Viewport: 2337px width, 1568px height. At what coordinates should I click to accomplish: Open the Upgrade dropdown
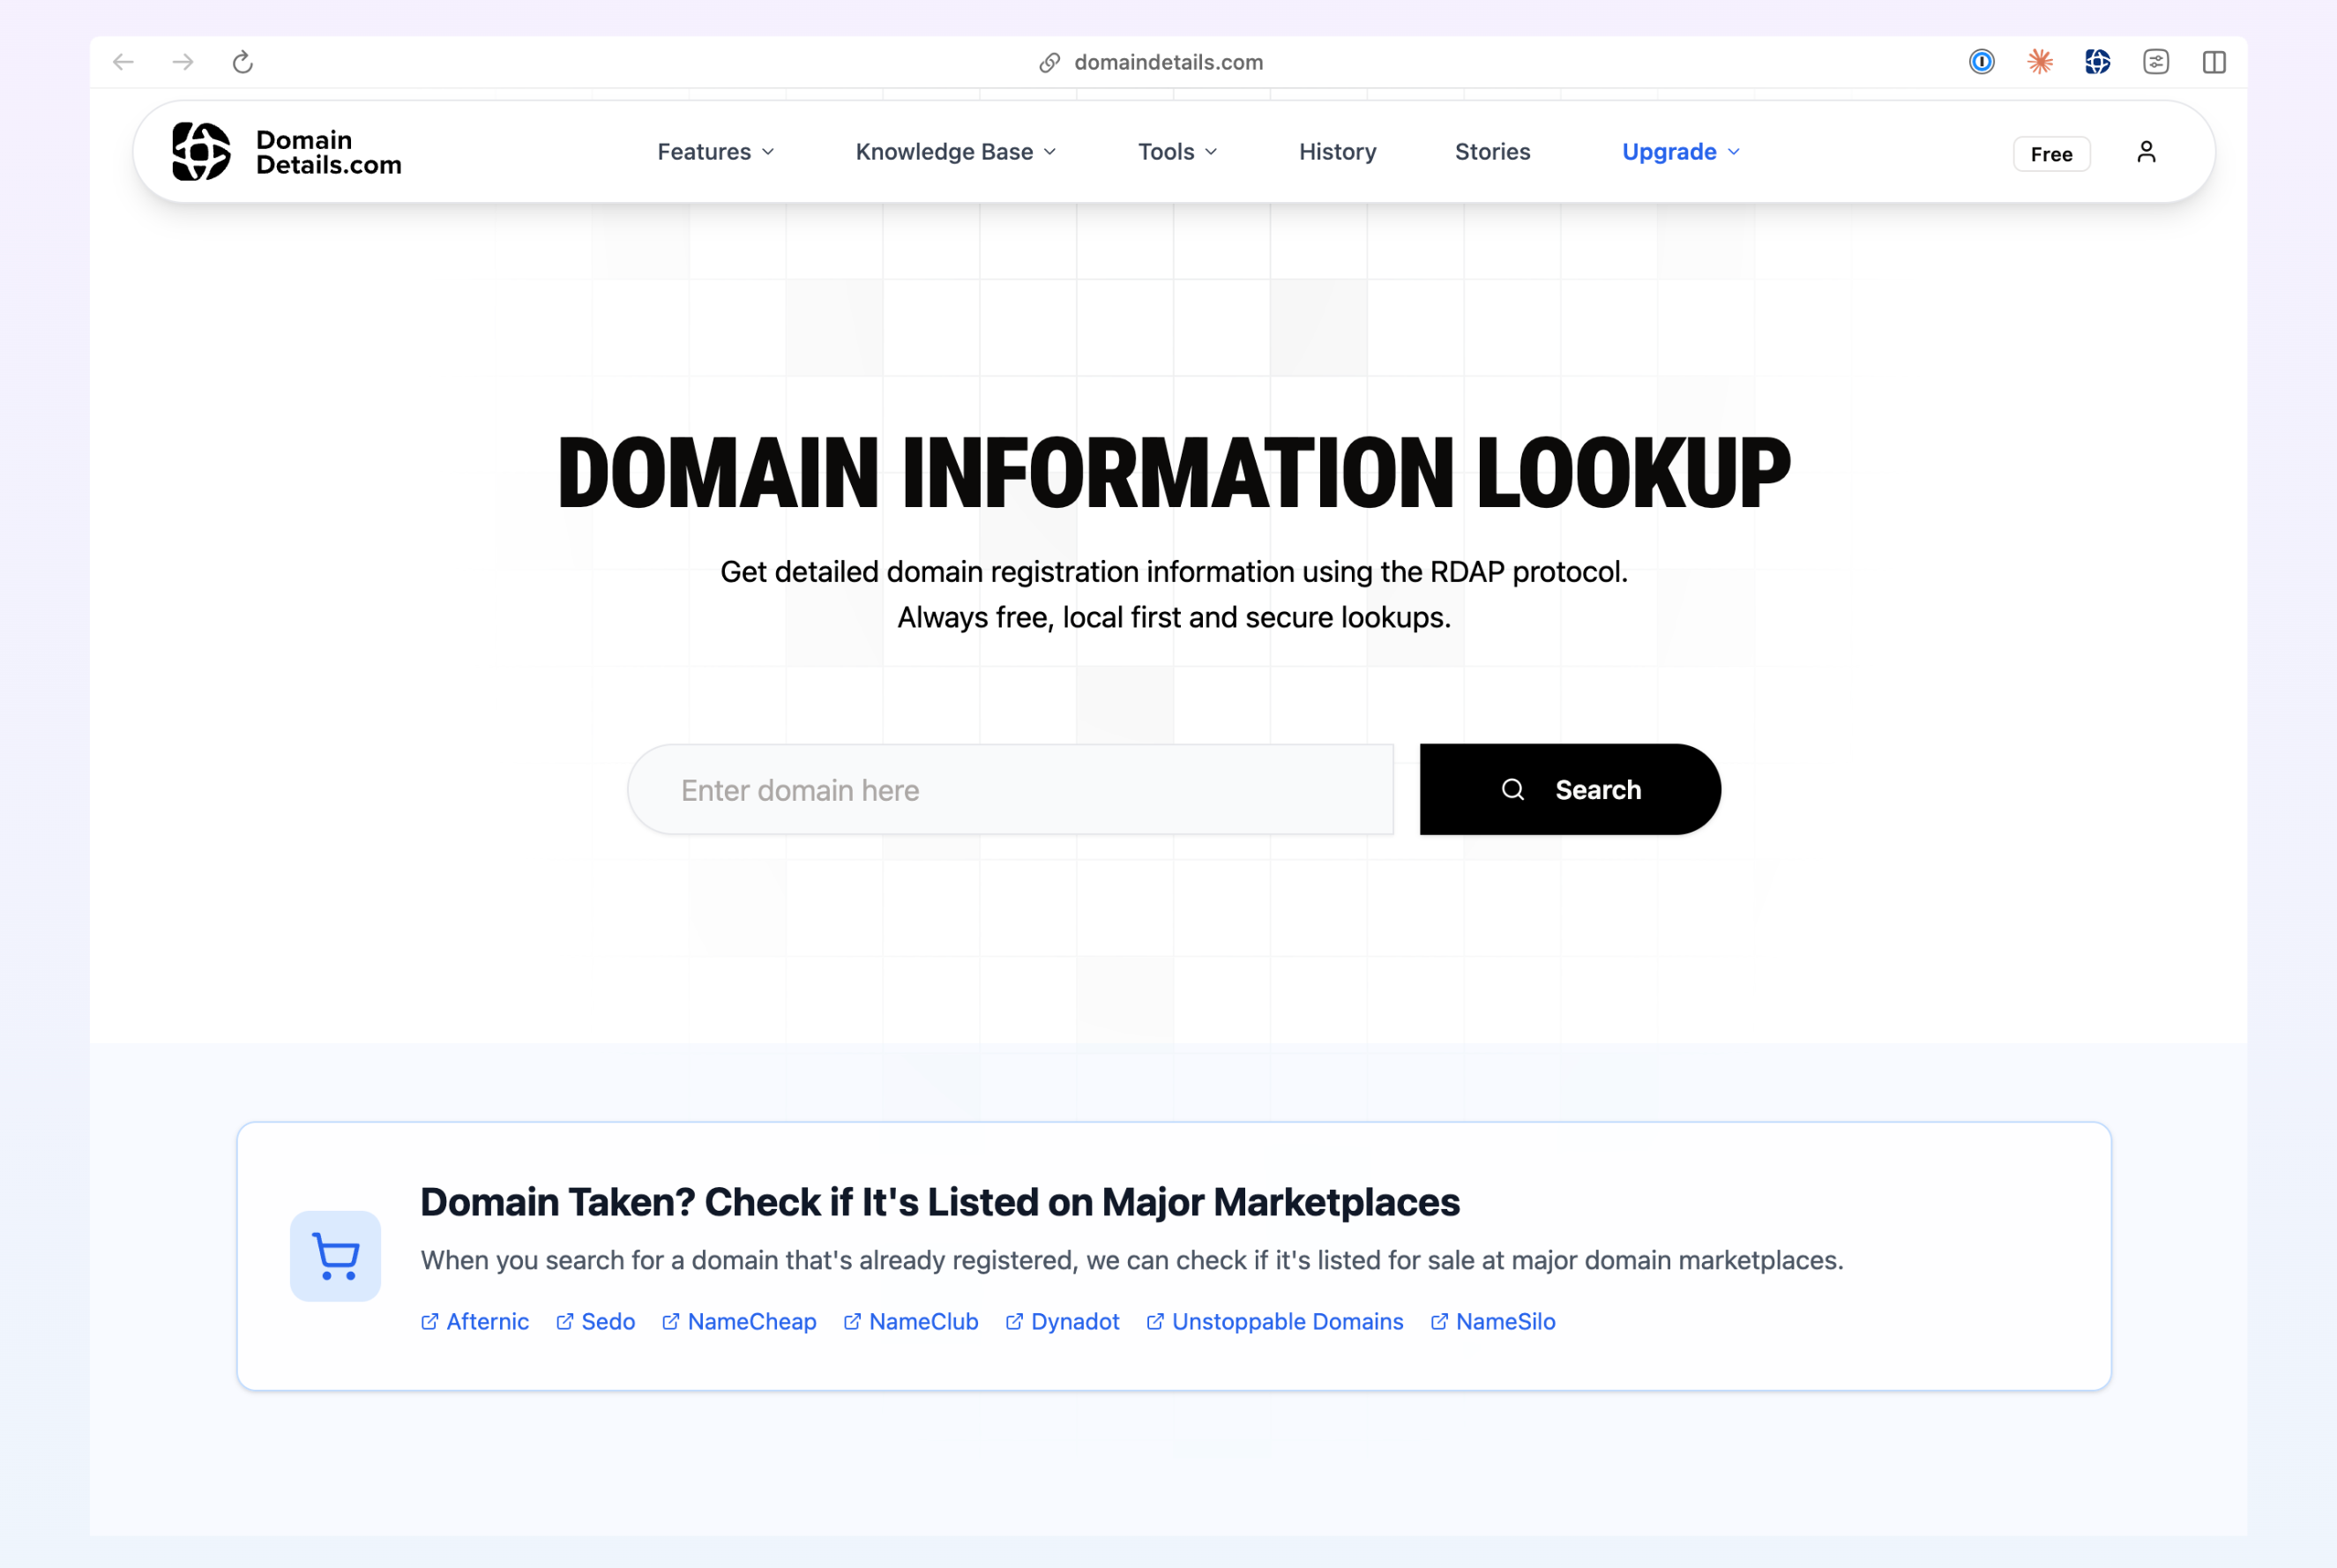pos(1679,151)
